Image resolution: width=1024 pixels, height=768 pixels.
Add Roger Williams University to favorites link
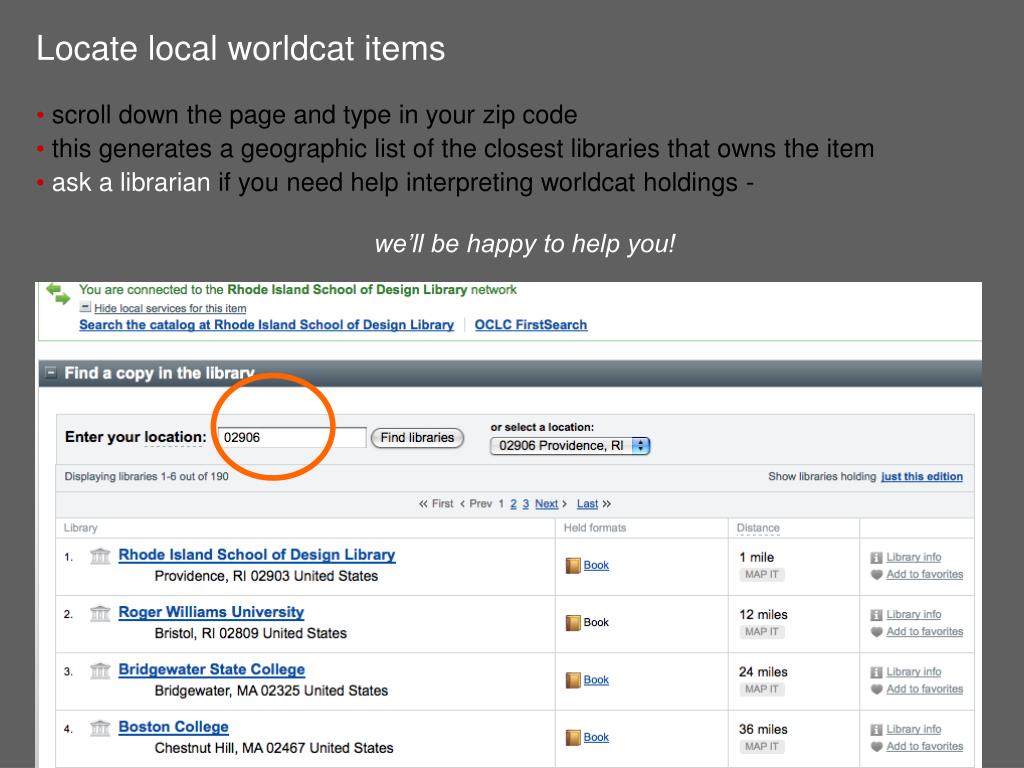click(x=925, y=632)
